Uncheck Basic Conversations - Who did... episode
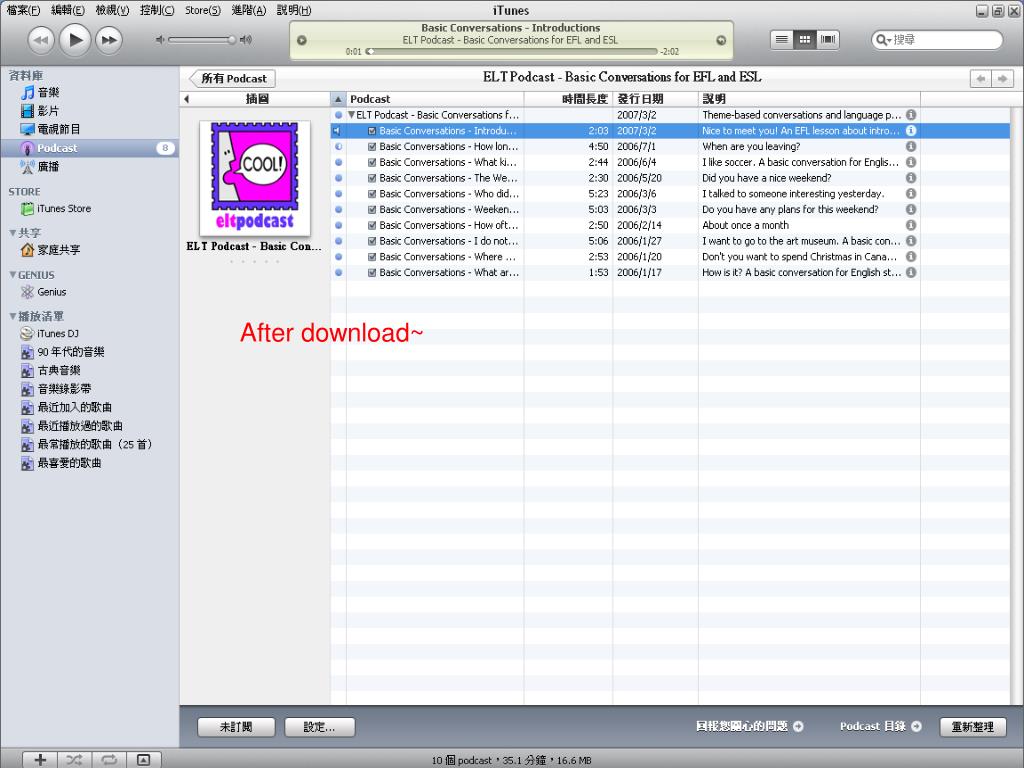 pyautogui.click(x=372, y=194)
